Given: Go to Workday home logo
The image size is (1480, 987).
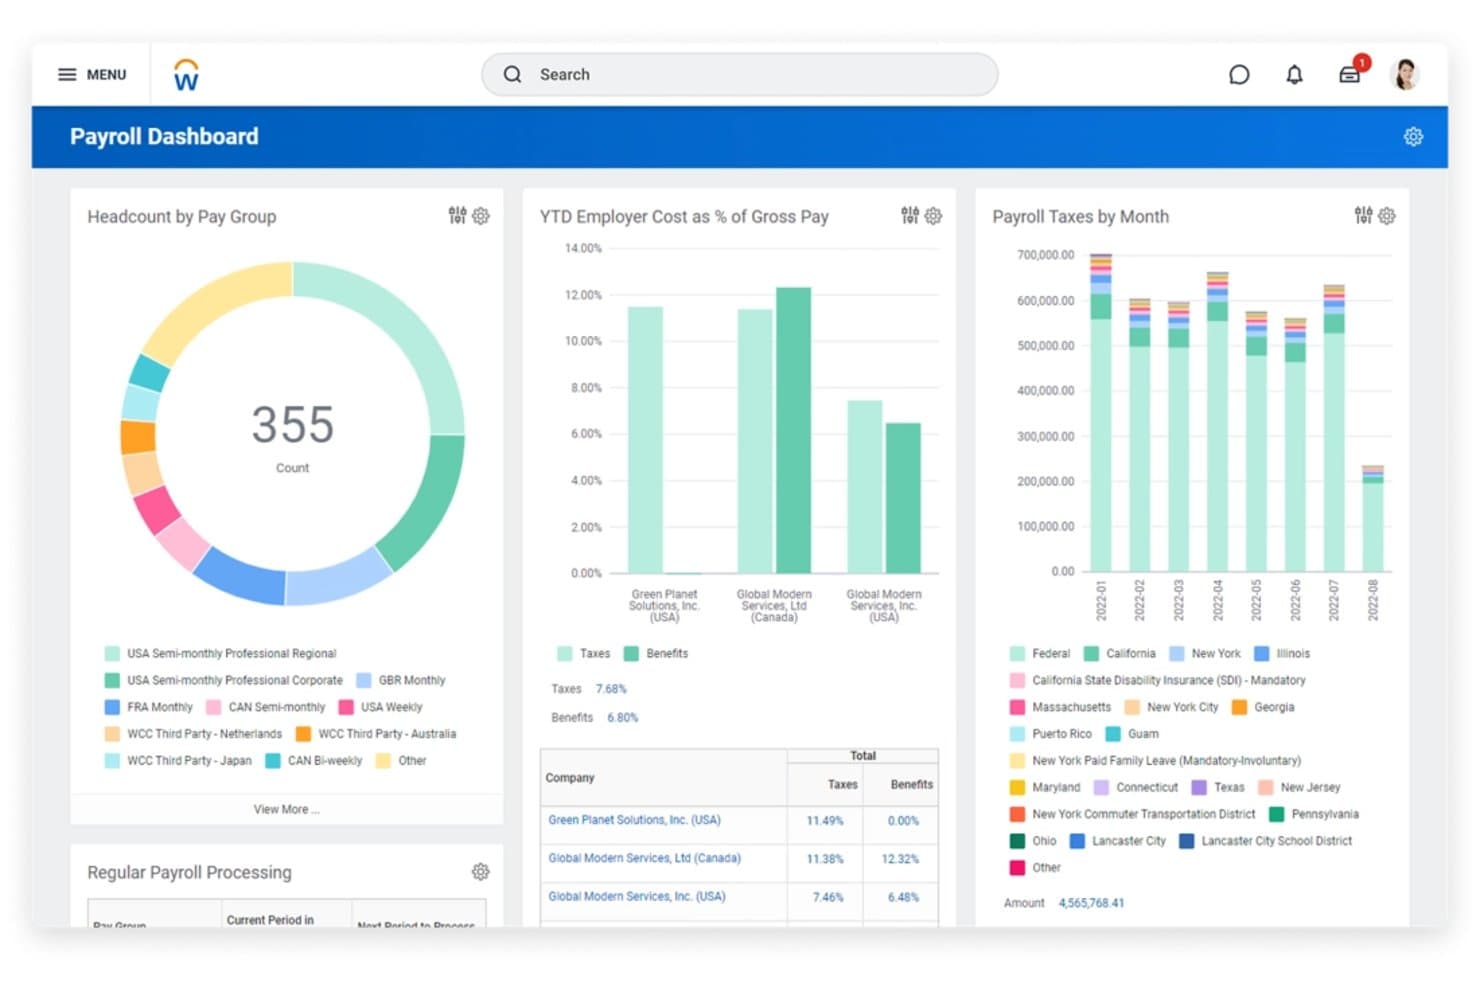Looking at the screenshot, I should [186, 75].
